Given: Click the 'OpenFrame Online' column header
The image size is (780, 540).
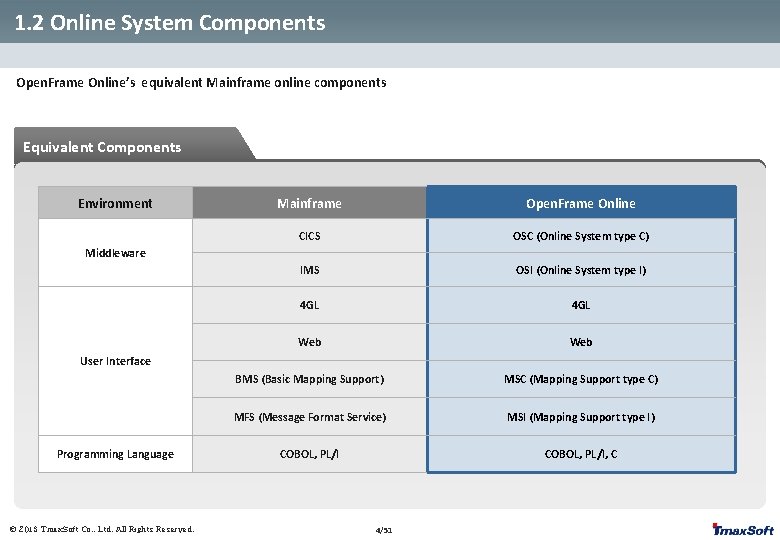Looking at the screenshot, I should point(581,203).
